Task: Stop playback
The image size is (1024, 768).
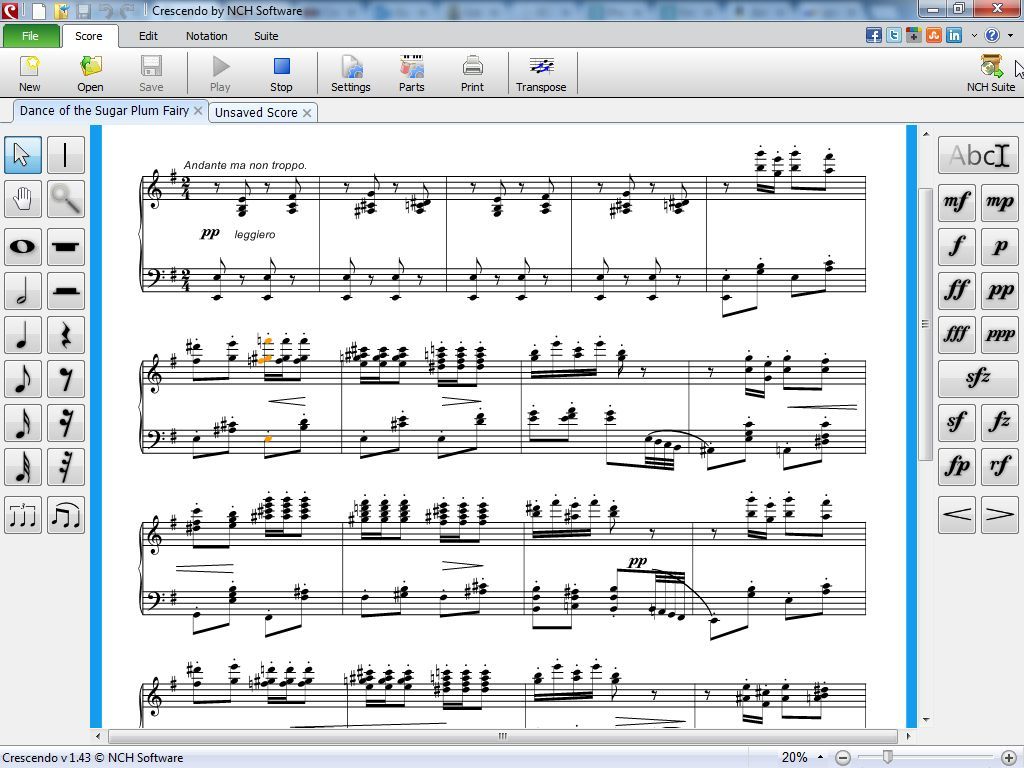Action: pyautogui.click(x=281, y=74)
